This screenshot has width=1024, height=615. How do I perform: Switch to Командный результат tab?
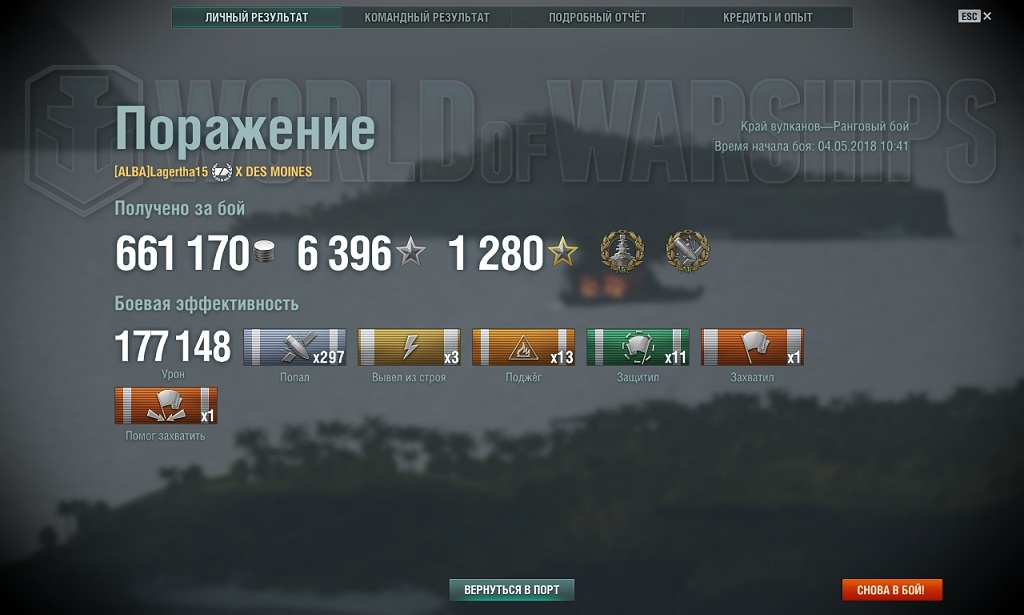426,18
